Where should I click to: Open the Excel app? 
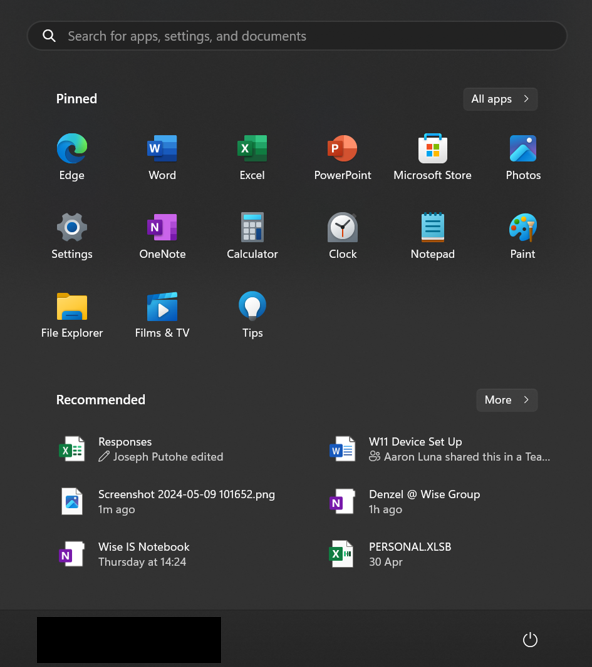tap(252, 156)
